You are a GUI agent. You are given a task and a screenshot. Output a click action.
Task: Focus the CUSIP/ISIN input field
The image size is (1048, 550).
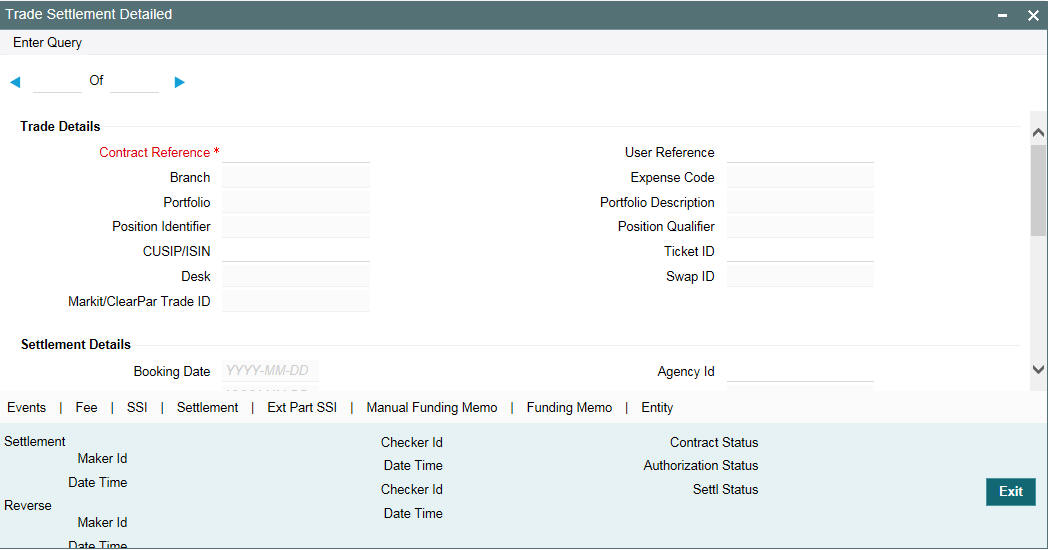(x=295, y=251)
